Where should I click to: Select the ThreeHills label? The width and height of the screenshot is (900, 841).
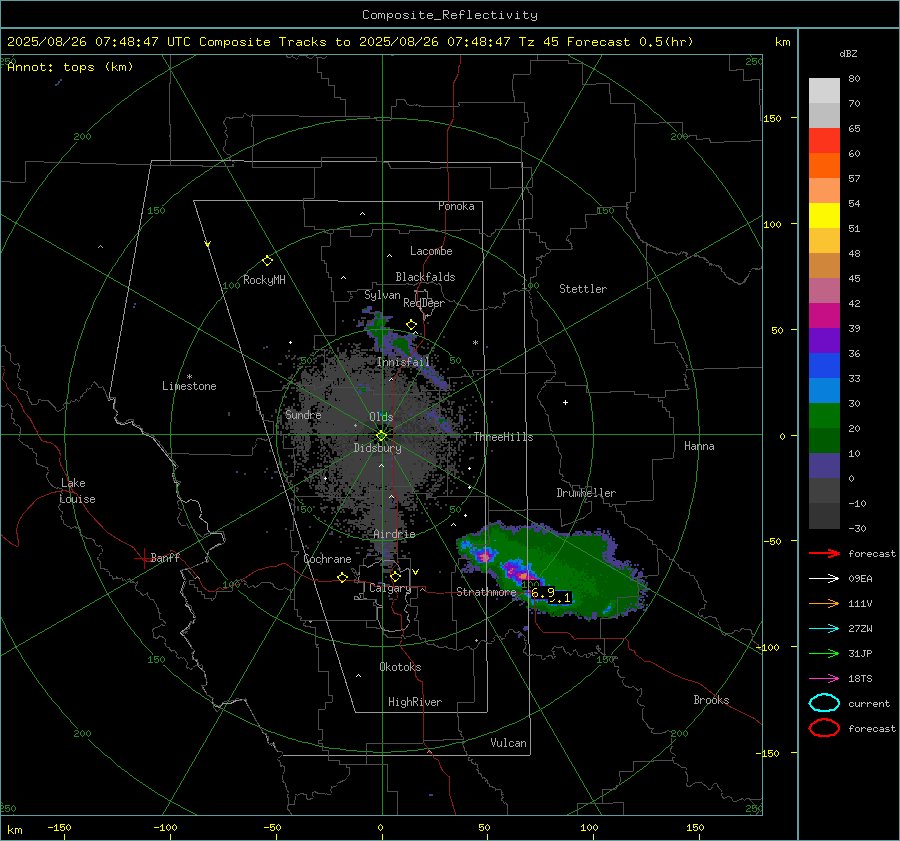tap(503, 437)
